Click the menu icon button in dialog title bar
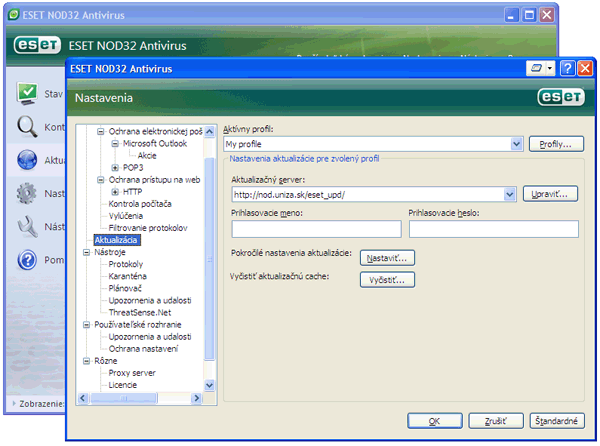The image size is (600, 446). click(x=536, y=68)
